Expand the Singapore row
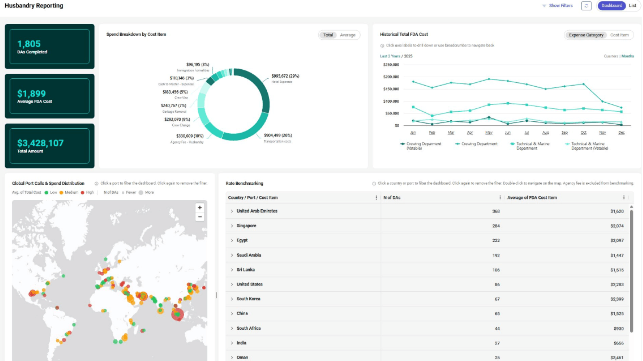Viewport: 643px width, 361px height. [232, 226]
